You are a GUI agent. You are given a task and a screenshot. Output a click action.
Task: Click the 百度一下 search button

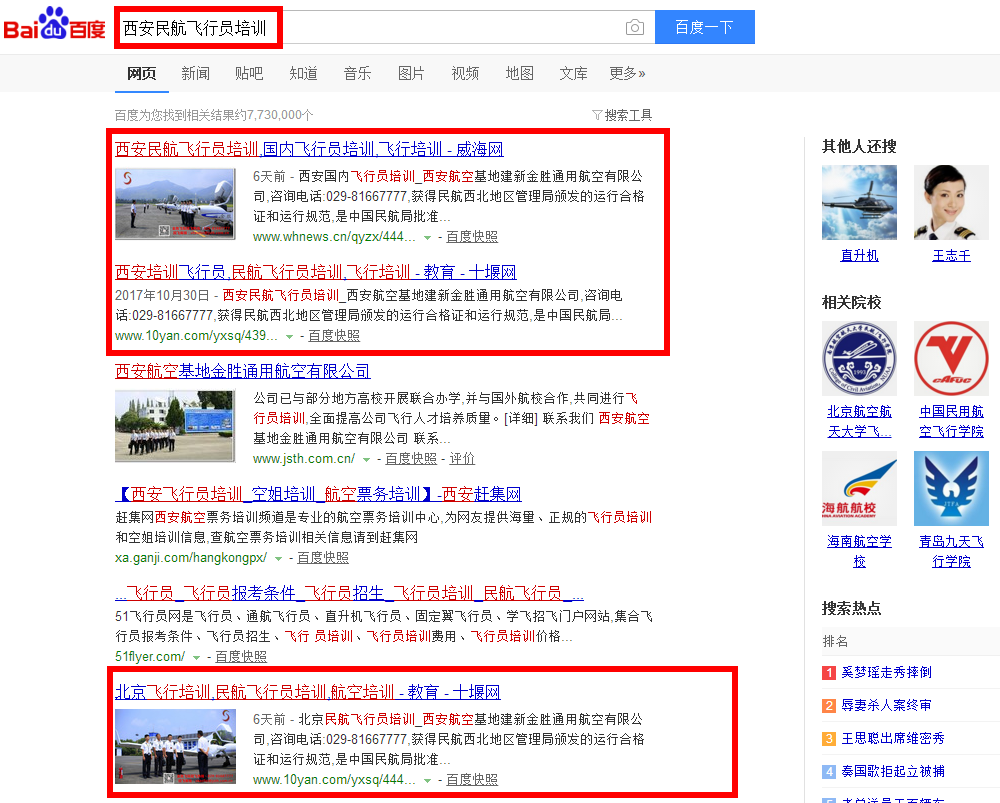[x=705, y=27]
